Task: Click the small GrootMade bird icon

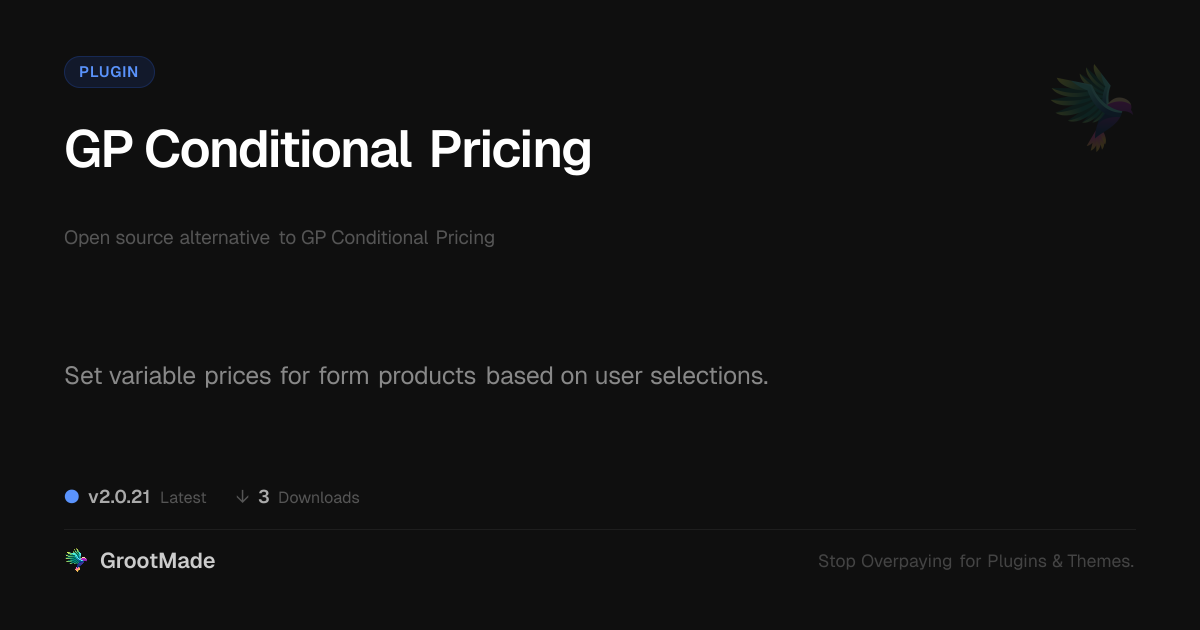Action: point(76,561)
